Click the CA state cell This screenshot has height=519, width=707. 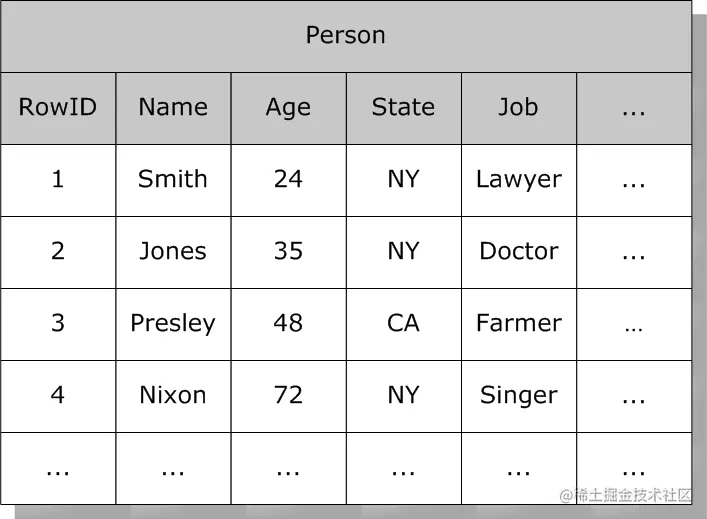403,323
